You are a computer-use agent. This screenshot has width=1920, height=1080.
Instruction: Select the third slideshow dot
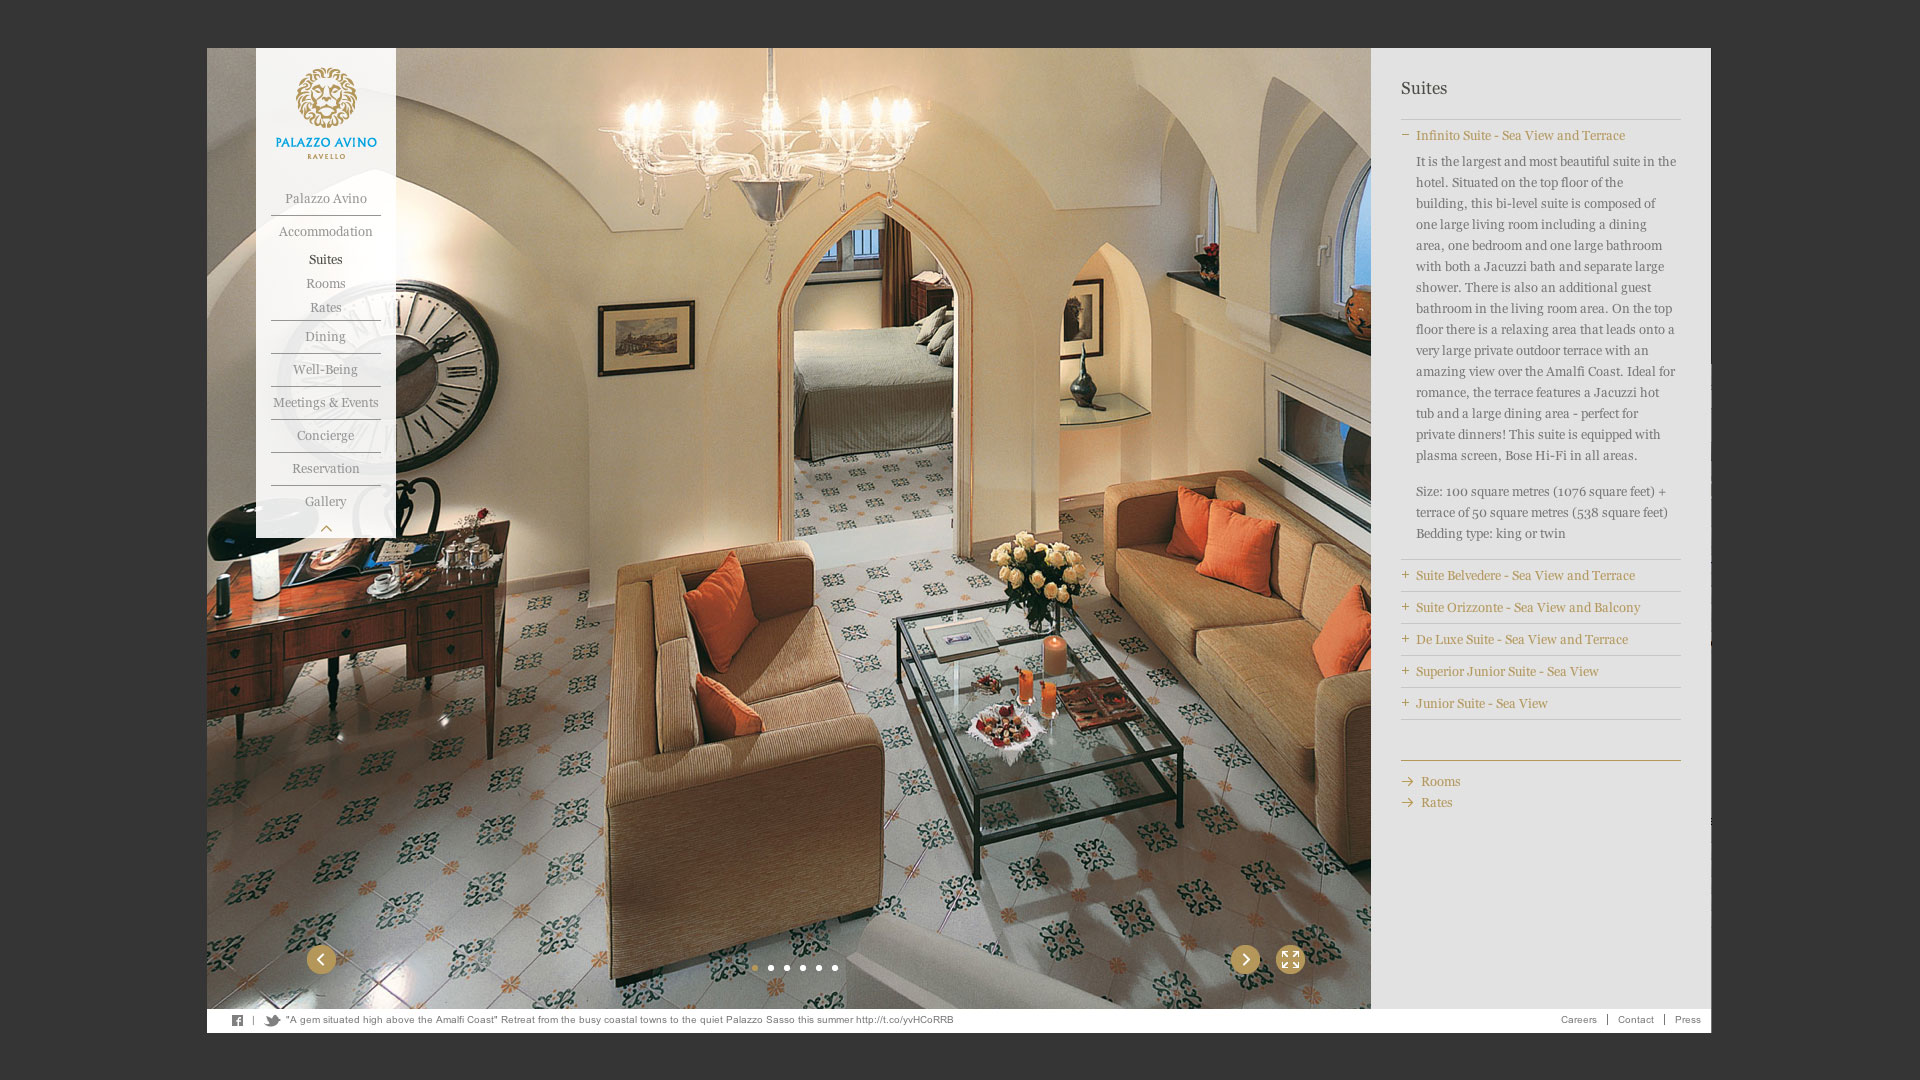(x=787, y=968)
